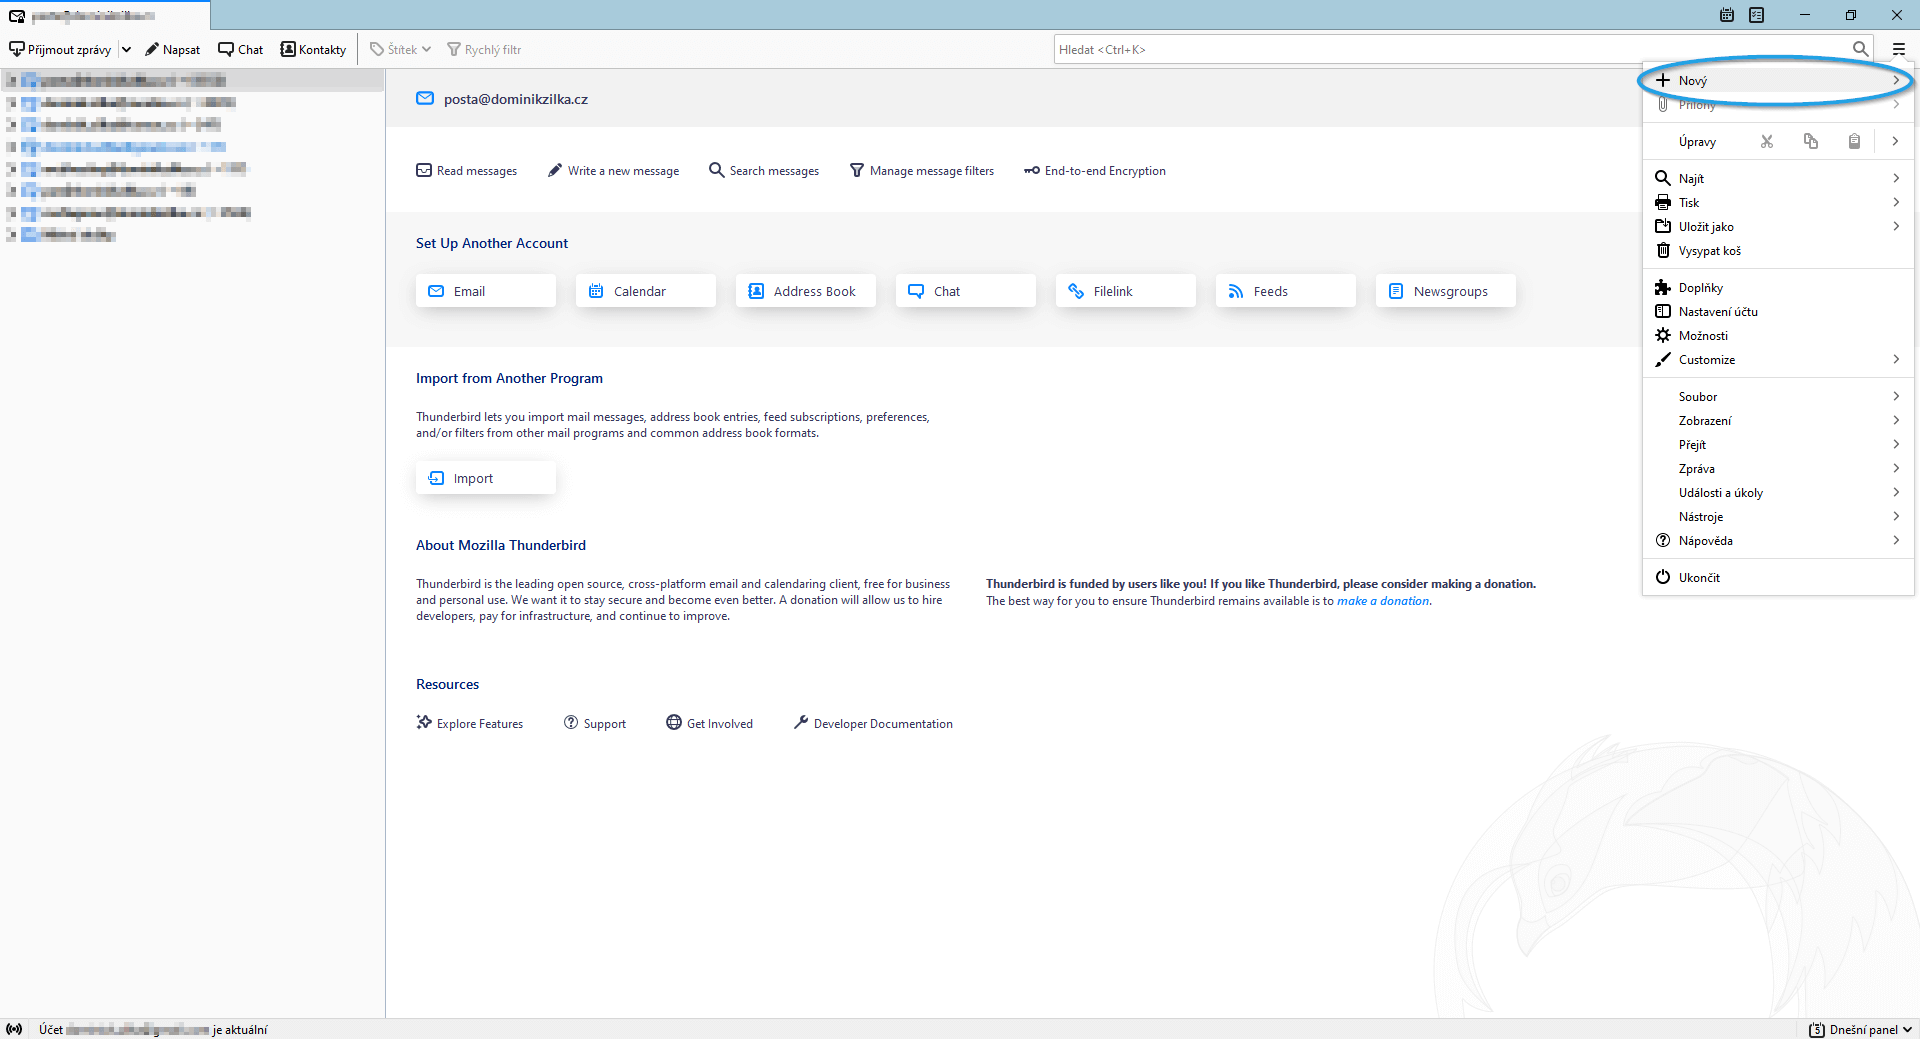This screenshot has height=1039, width=1920.
Task: Click the Get Involved link
Action: click(x=710, y=723)
